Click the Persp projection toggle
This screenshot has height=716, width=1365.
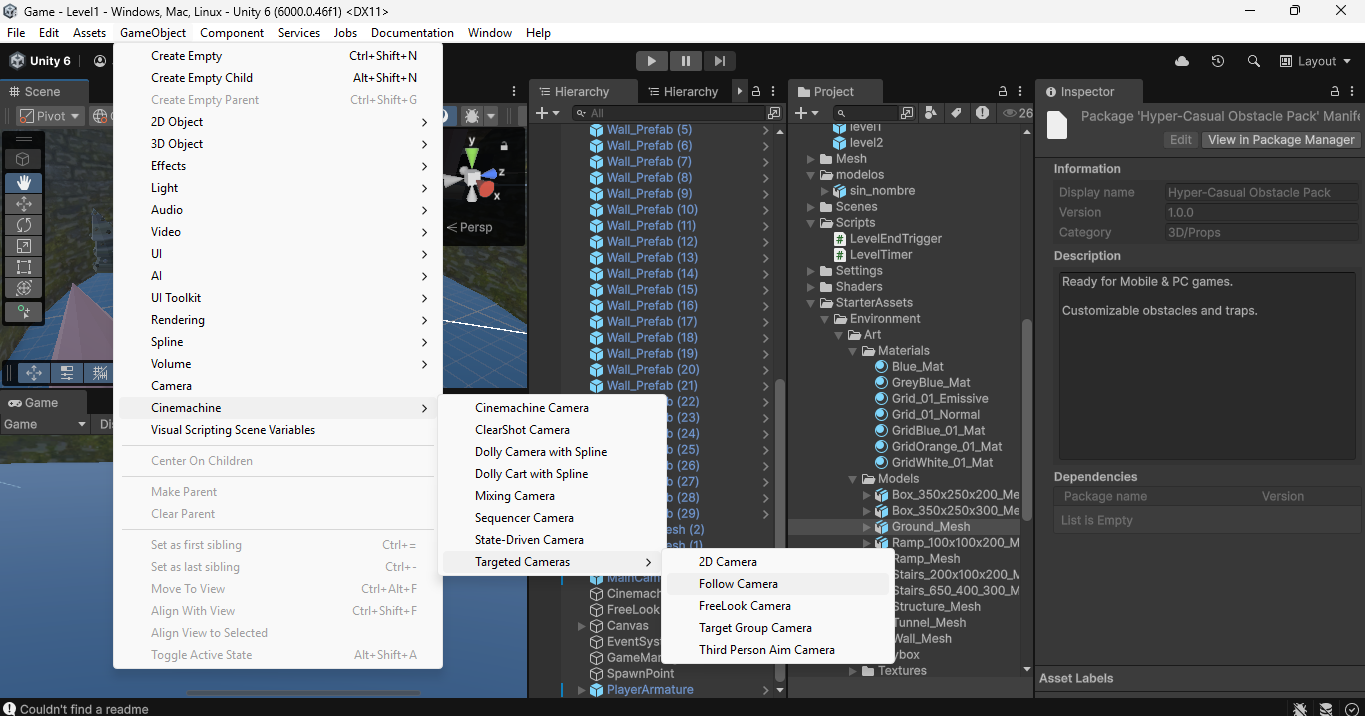pos(470,227)
